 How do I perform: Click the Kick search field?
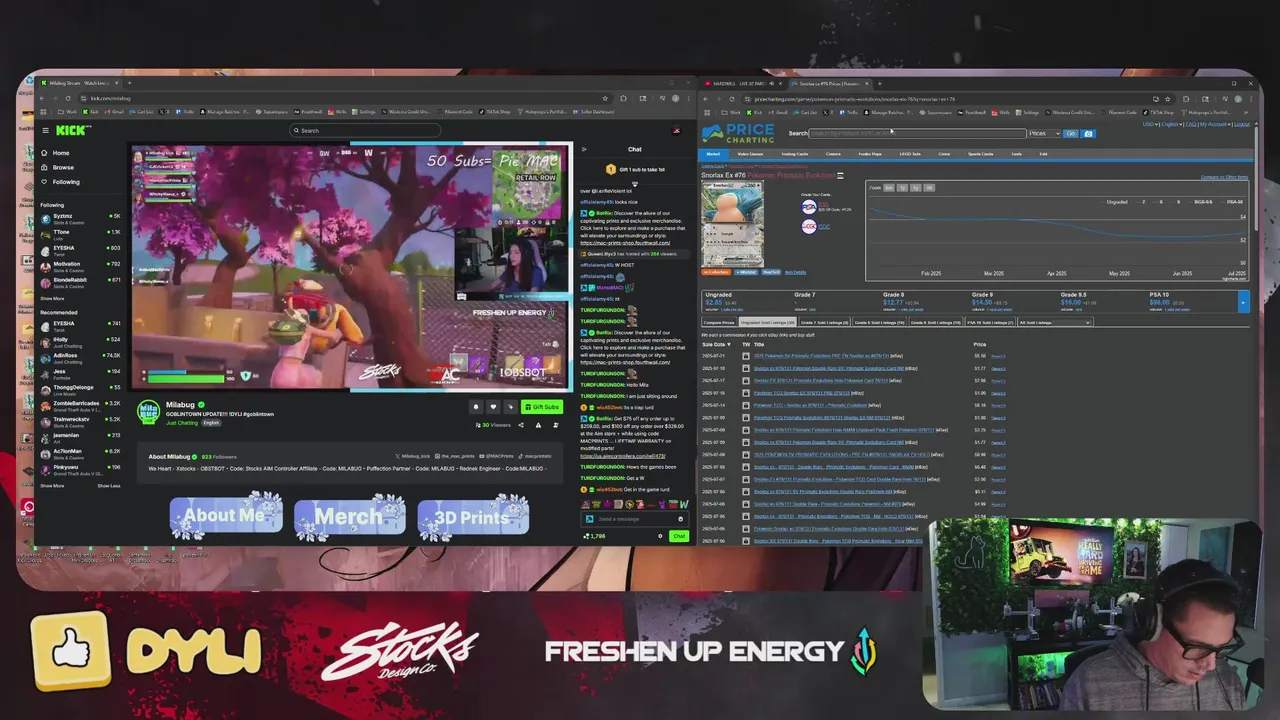point(365,130)
